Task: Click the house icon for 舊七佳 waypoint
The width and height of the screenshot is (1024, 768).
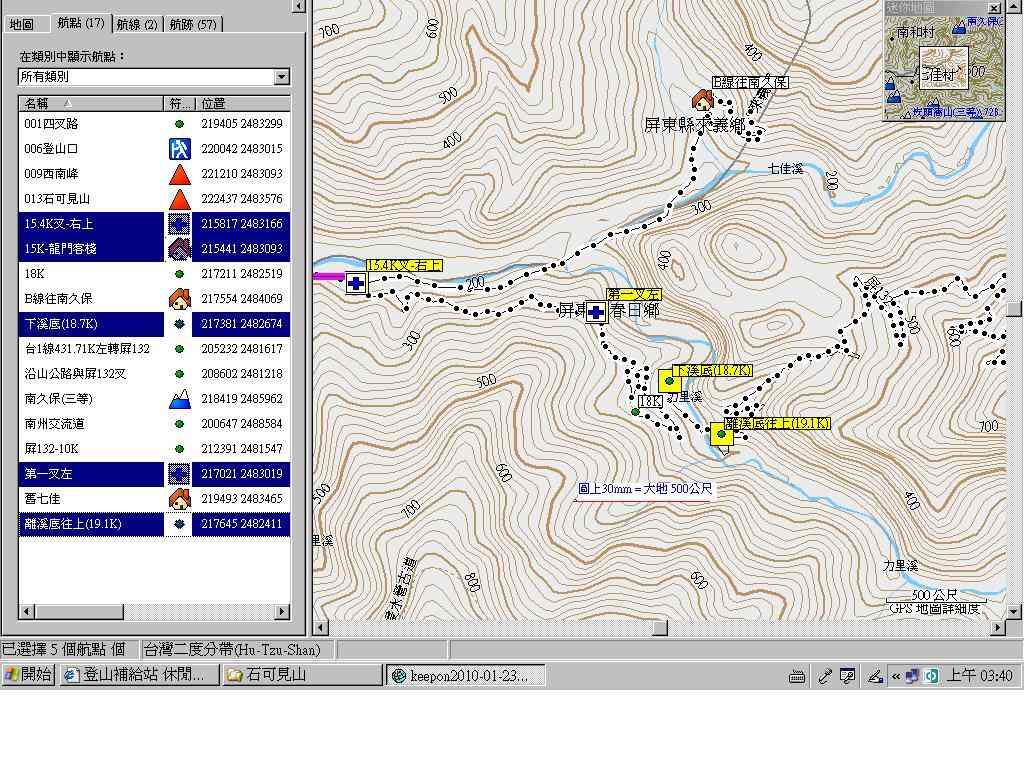Action: [x=179, y=499]
